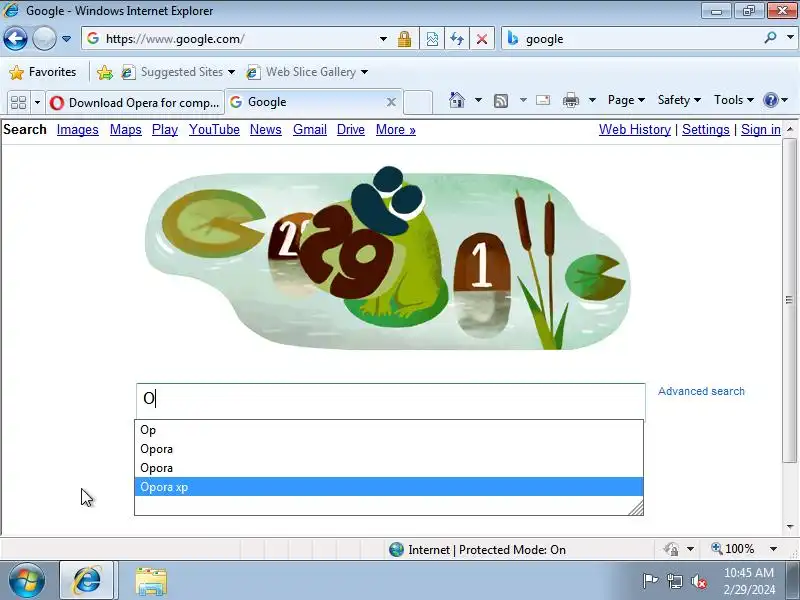Open Google Settings link
The width and height of the screenshot is (800, 600).
[x=706, y=130]
